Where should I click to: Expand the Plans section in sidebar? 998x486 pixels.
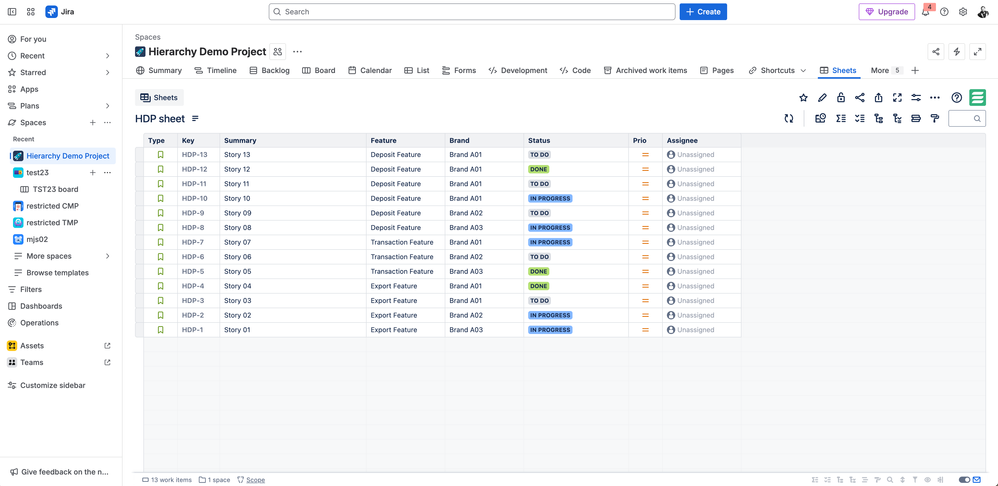[x=107, y=106]
